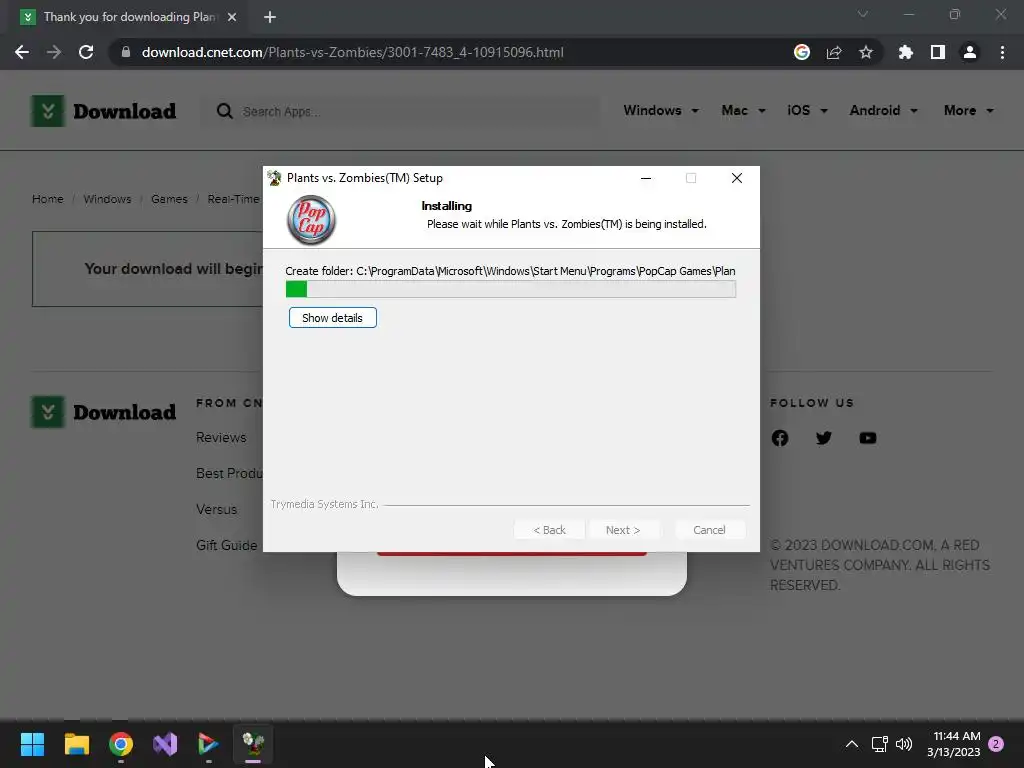Toggle Chrome side panel
Image resolution: width=1024 pixels, height=768 pixels.
click(938, 52)
